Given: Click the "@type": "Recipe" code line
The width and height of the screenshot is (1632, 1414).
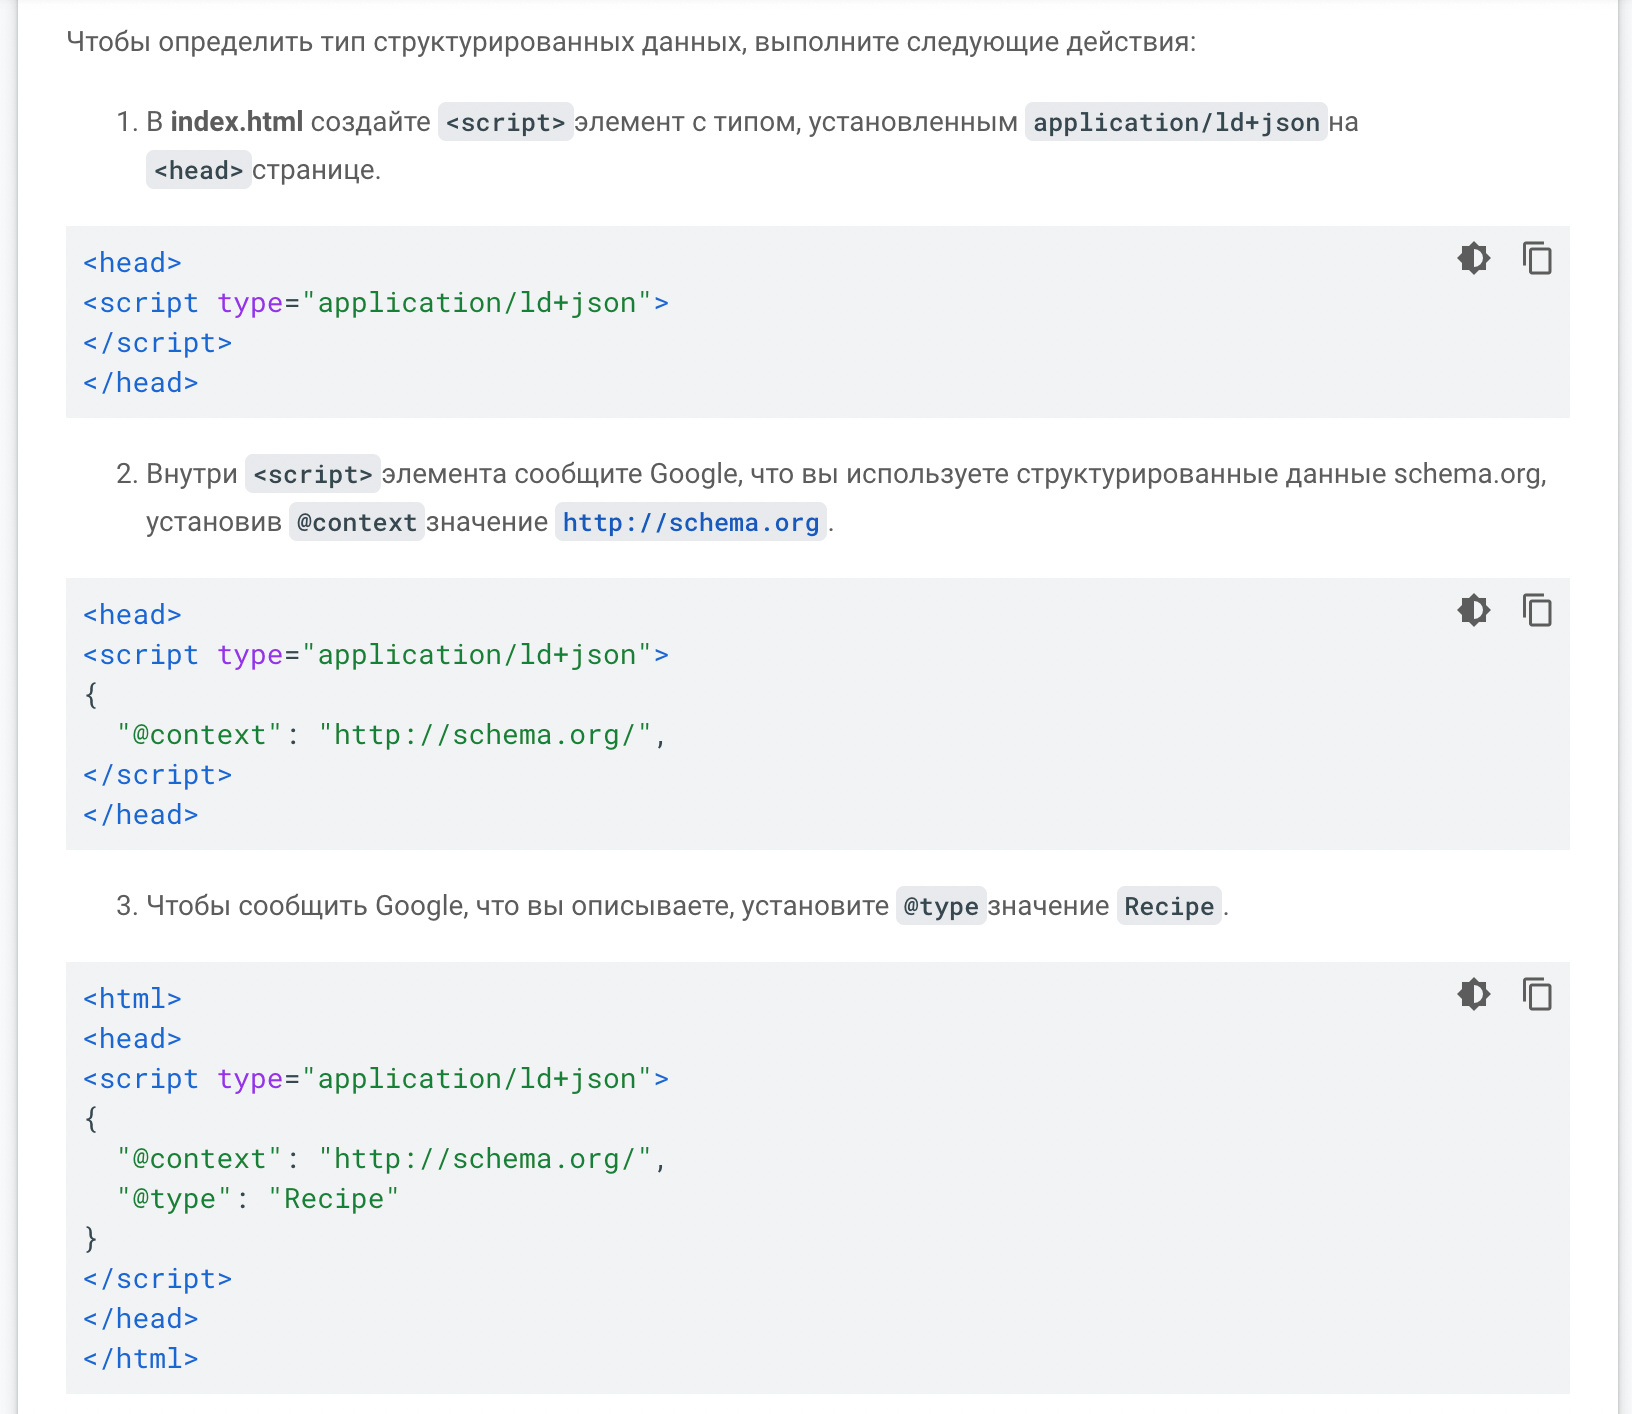Looking at the screenshot, I should [258, 1198].
